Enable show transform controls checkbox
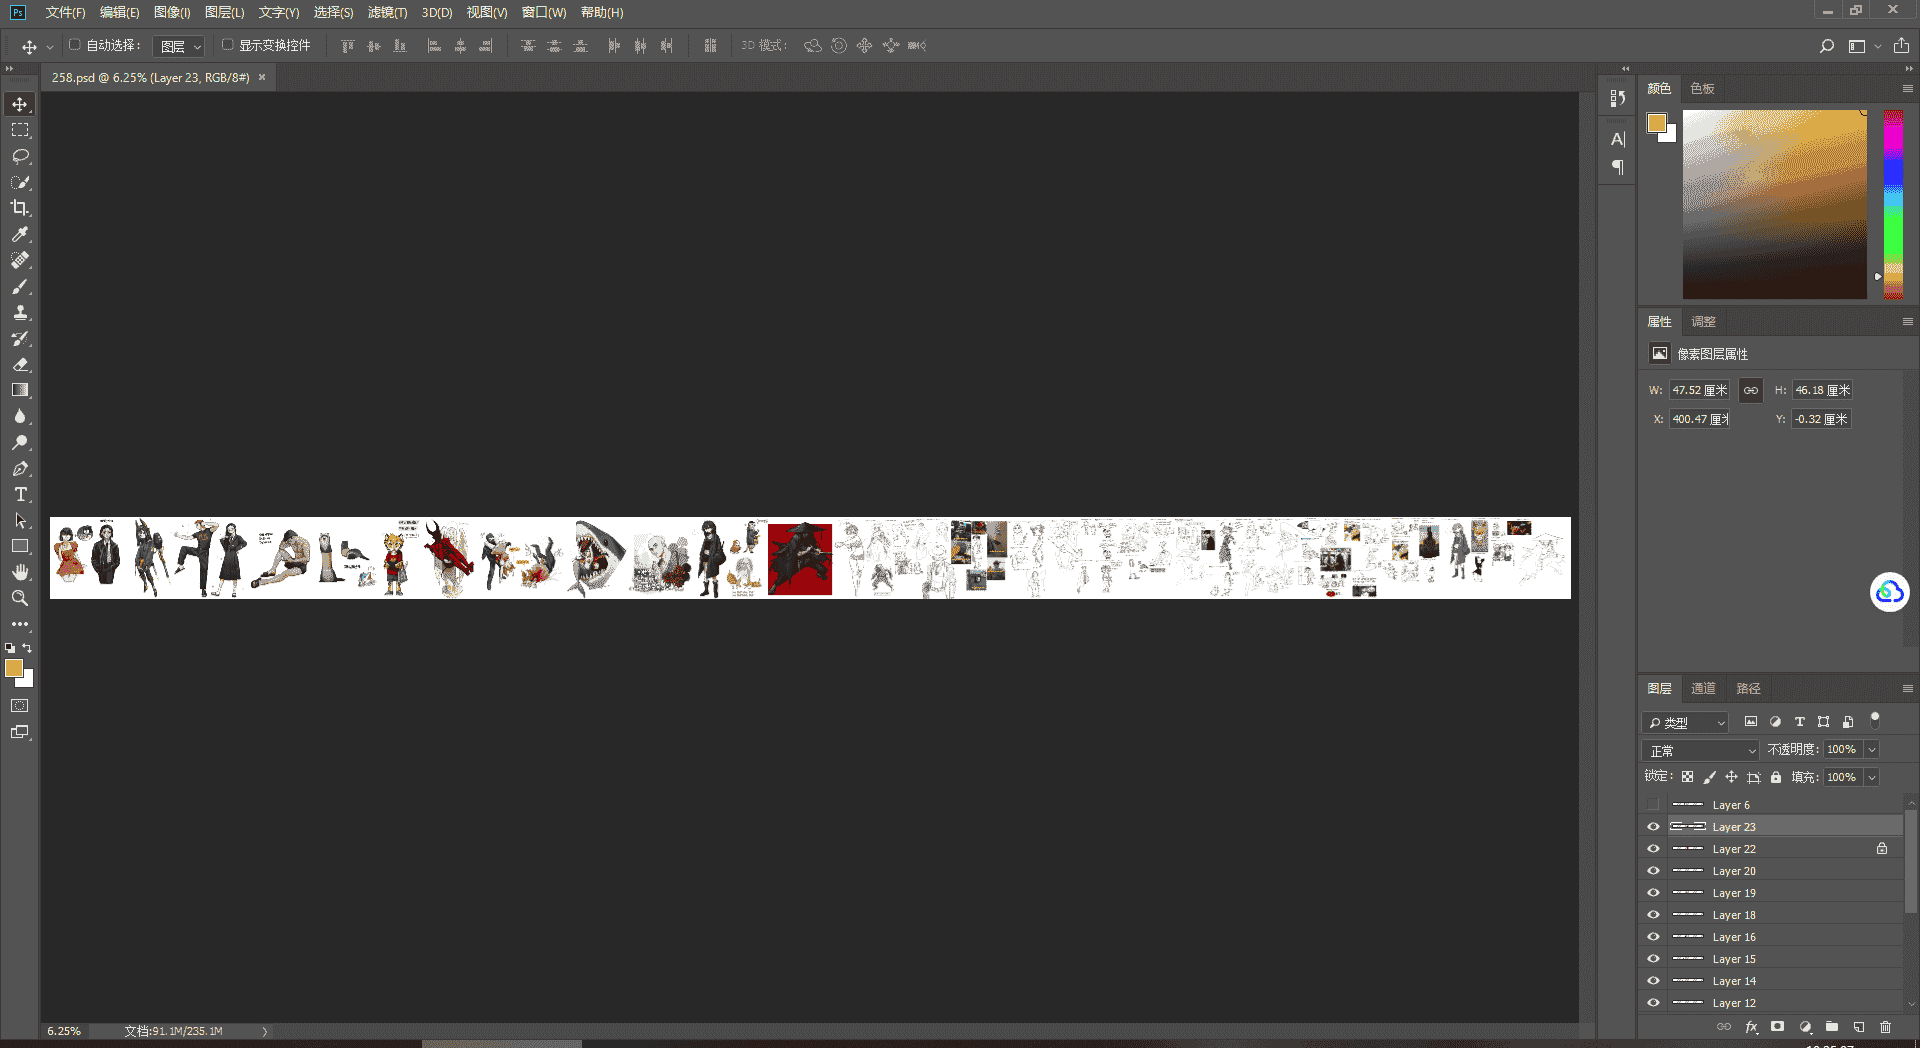Screen dimensions: 1920x1048 [x=227, y=45]
